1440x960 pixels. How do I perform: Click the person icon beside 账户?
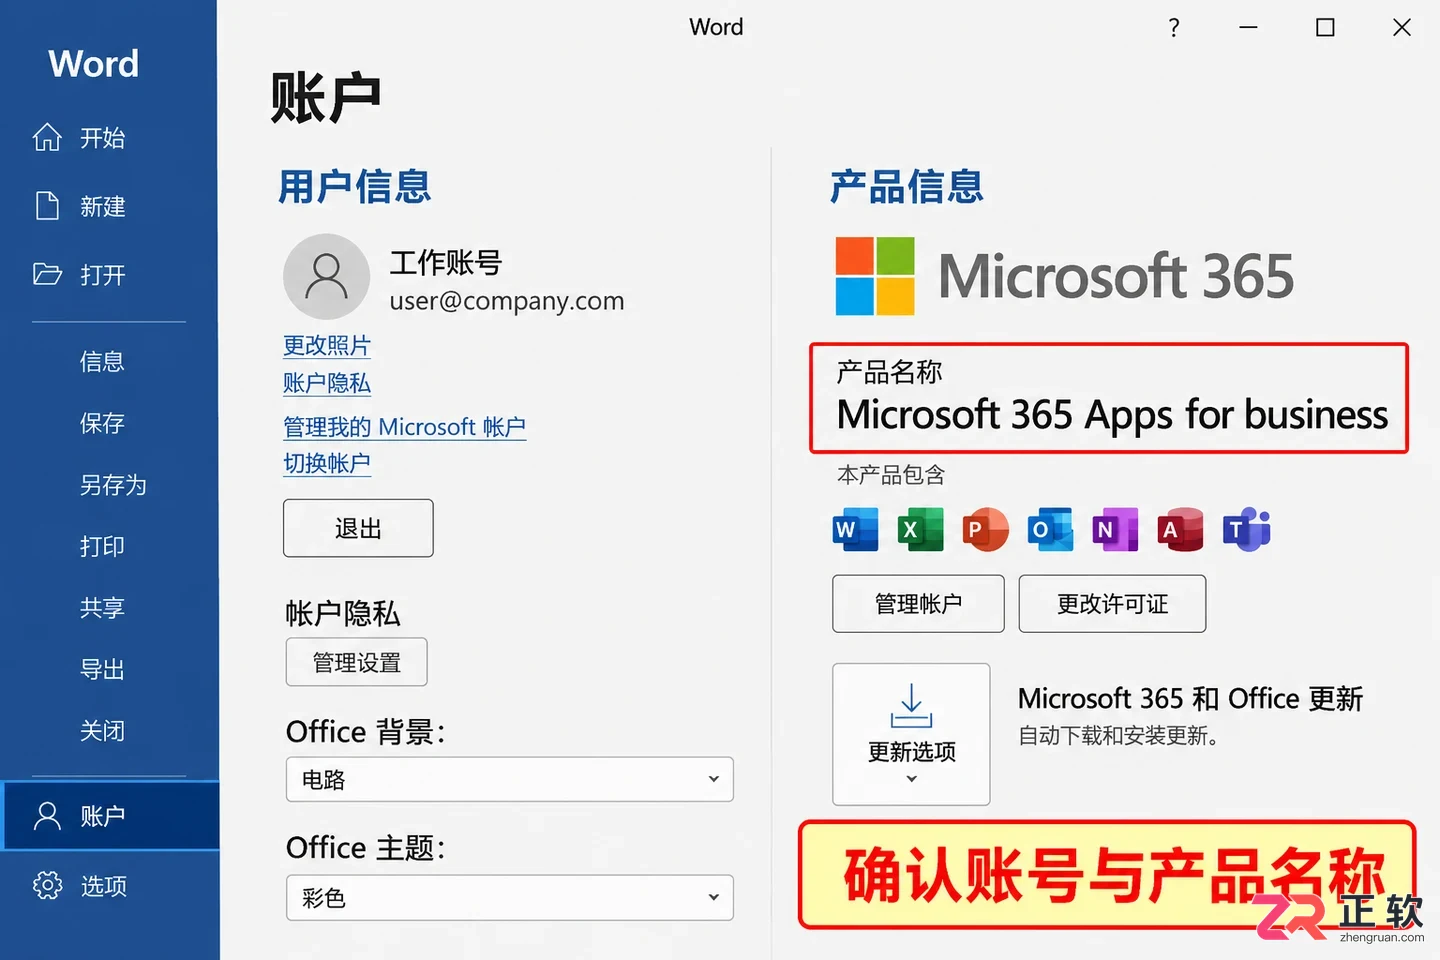coord(47,816)
